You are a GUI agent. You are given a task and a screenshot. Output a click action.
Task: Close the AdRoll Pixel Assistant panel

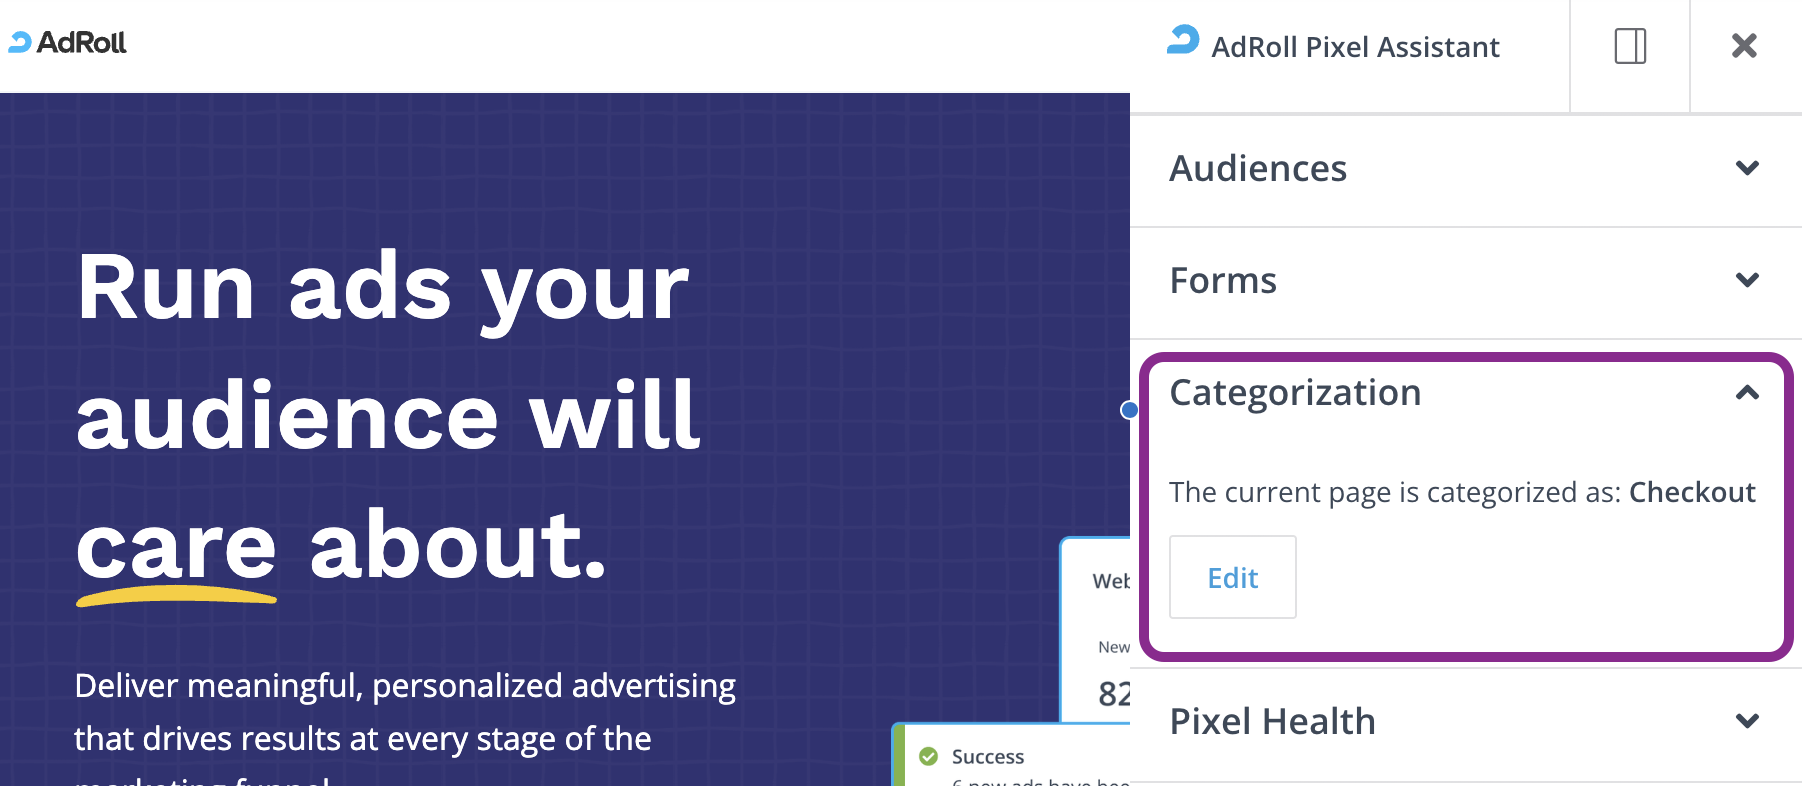pyautogui.click(x=1744, y=45)
